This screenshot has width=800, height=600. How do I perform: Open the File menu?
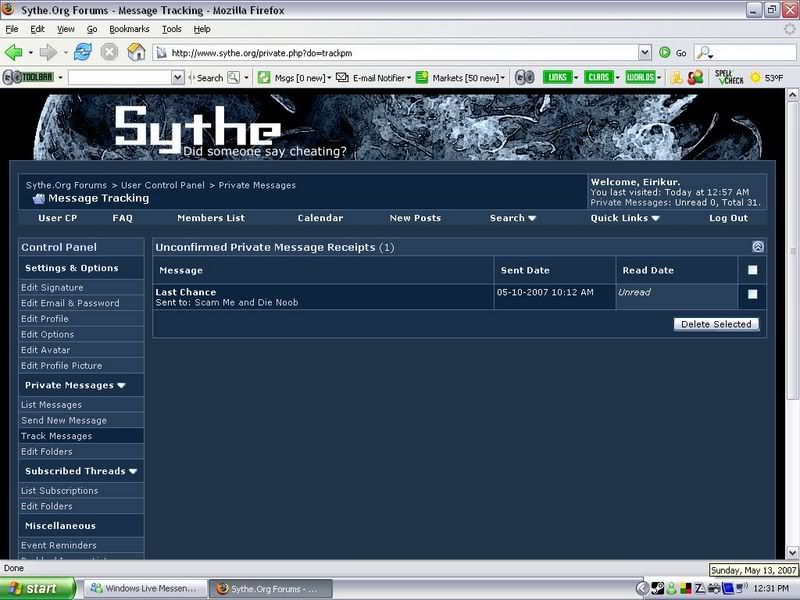[12, 29]
